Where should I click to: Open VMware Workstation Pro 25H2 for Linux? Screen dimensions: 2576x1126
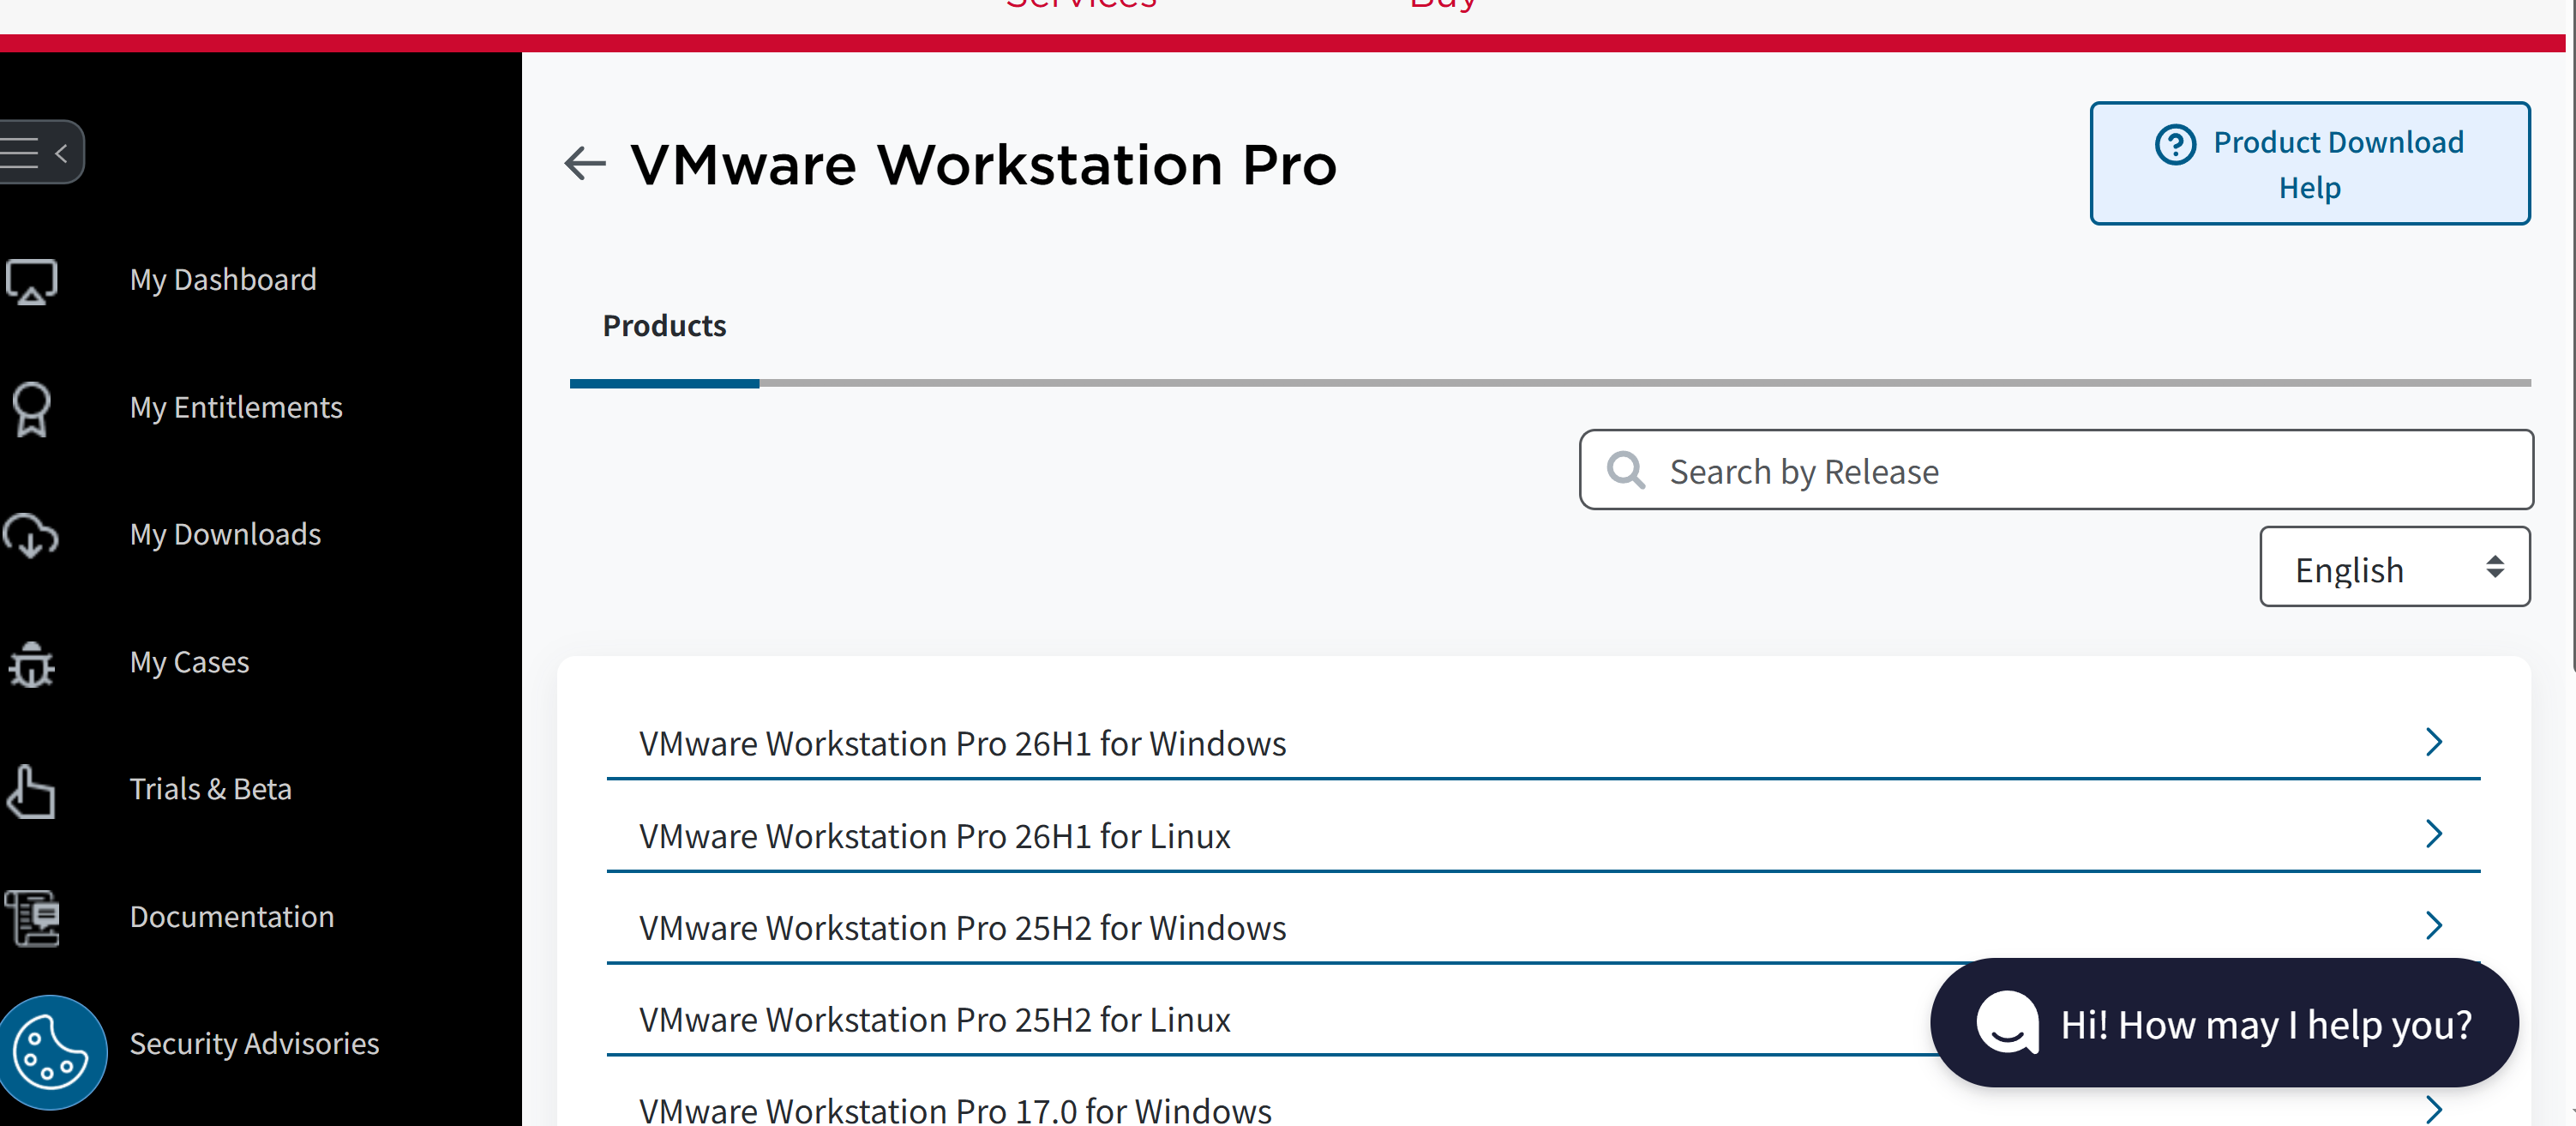pyautogui.click(x=934, y=1020)
